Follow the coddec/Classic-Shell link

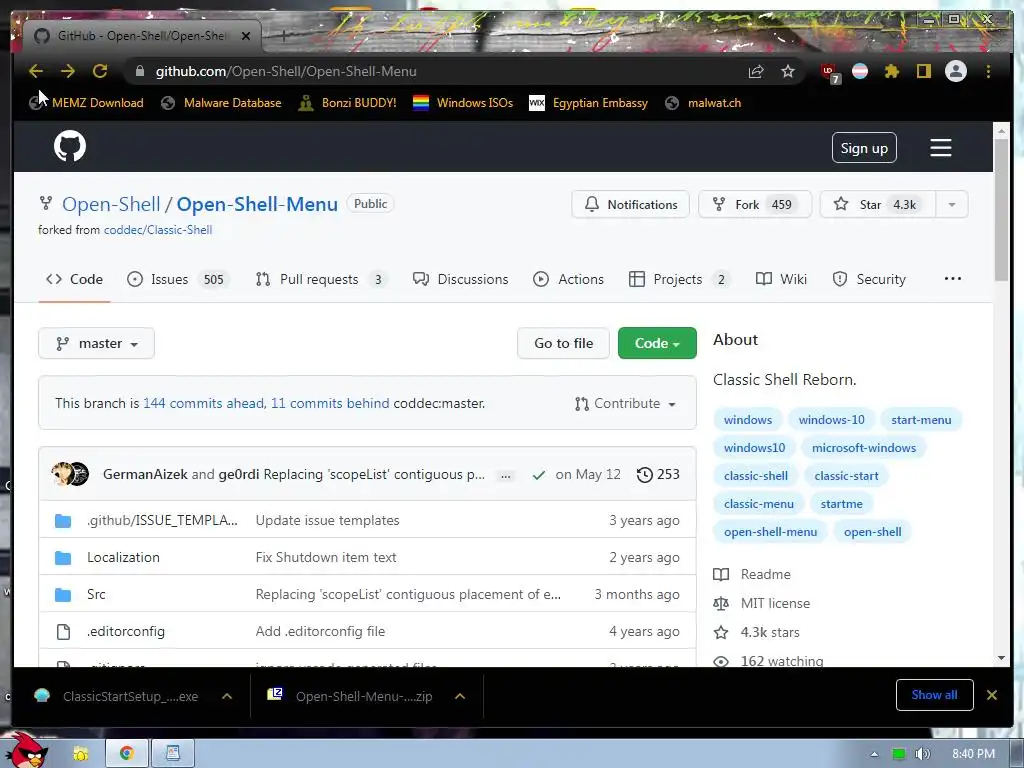tap(158, 230)
